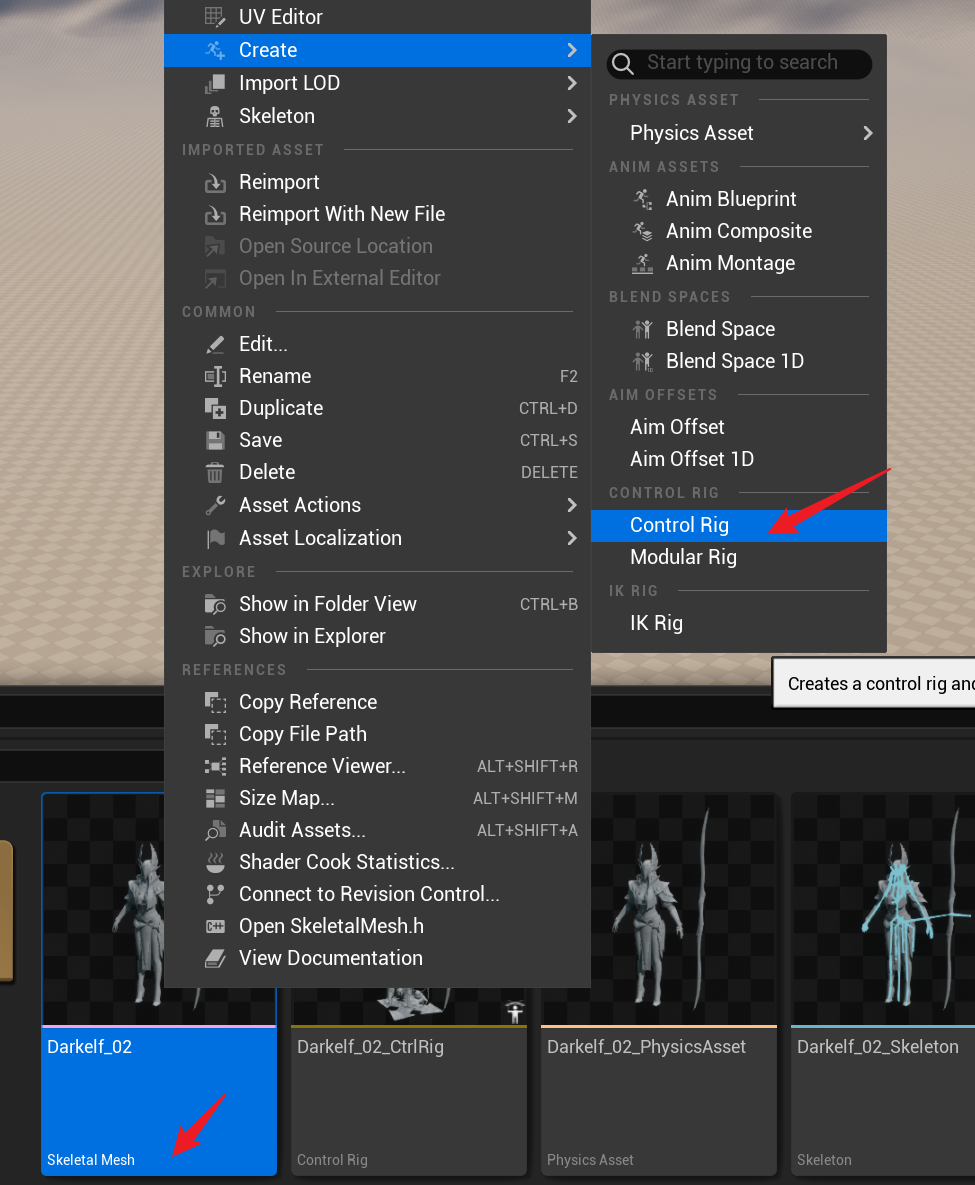Click the Asset Actions wrench icon
Image resolution: width=975 pixels, height=1185 pixels.
[x=215, y=505]
